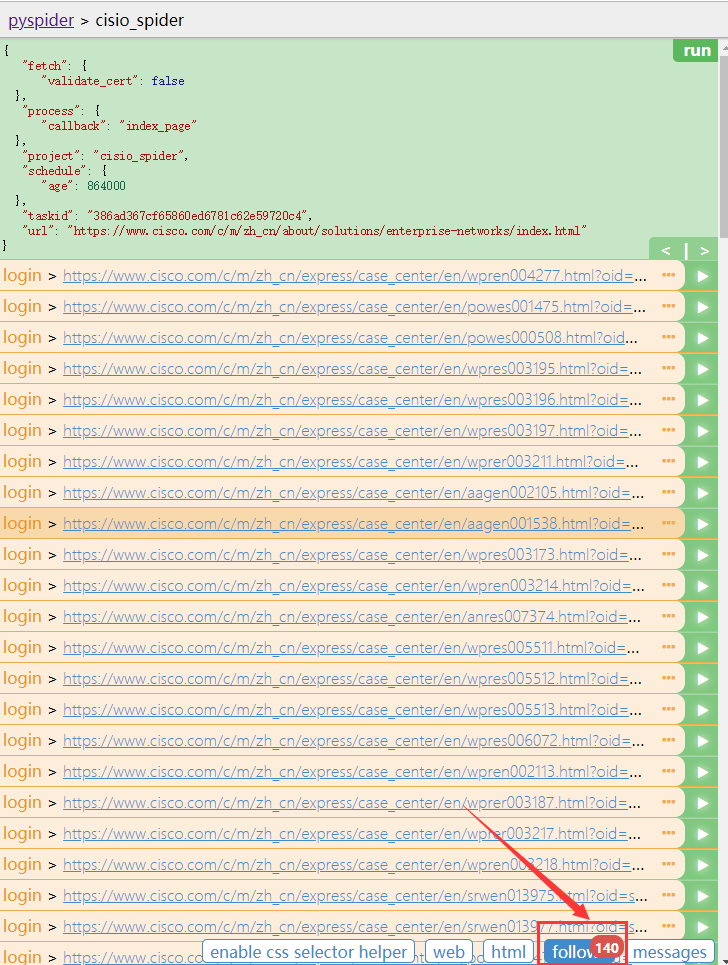Run the wpres003195 follow task

[x=702, y=369]
